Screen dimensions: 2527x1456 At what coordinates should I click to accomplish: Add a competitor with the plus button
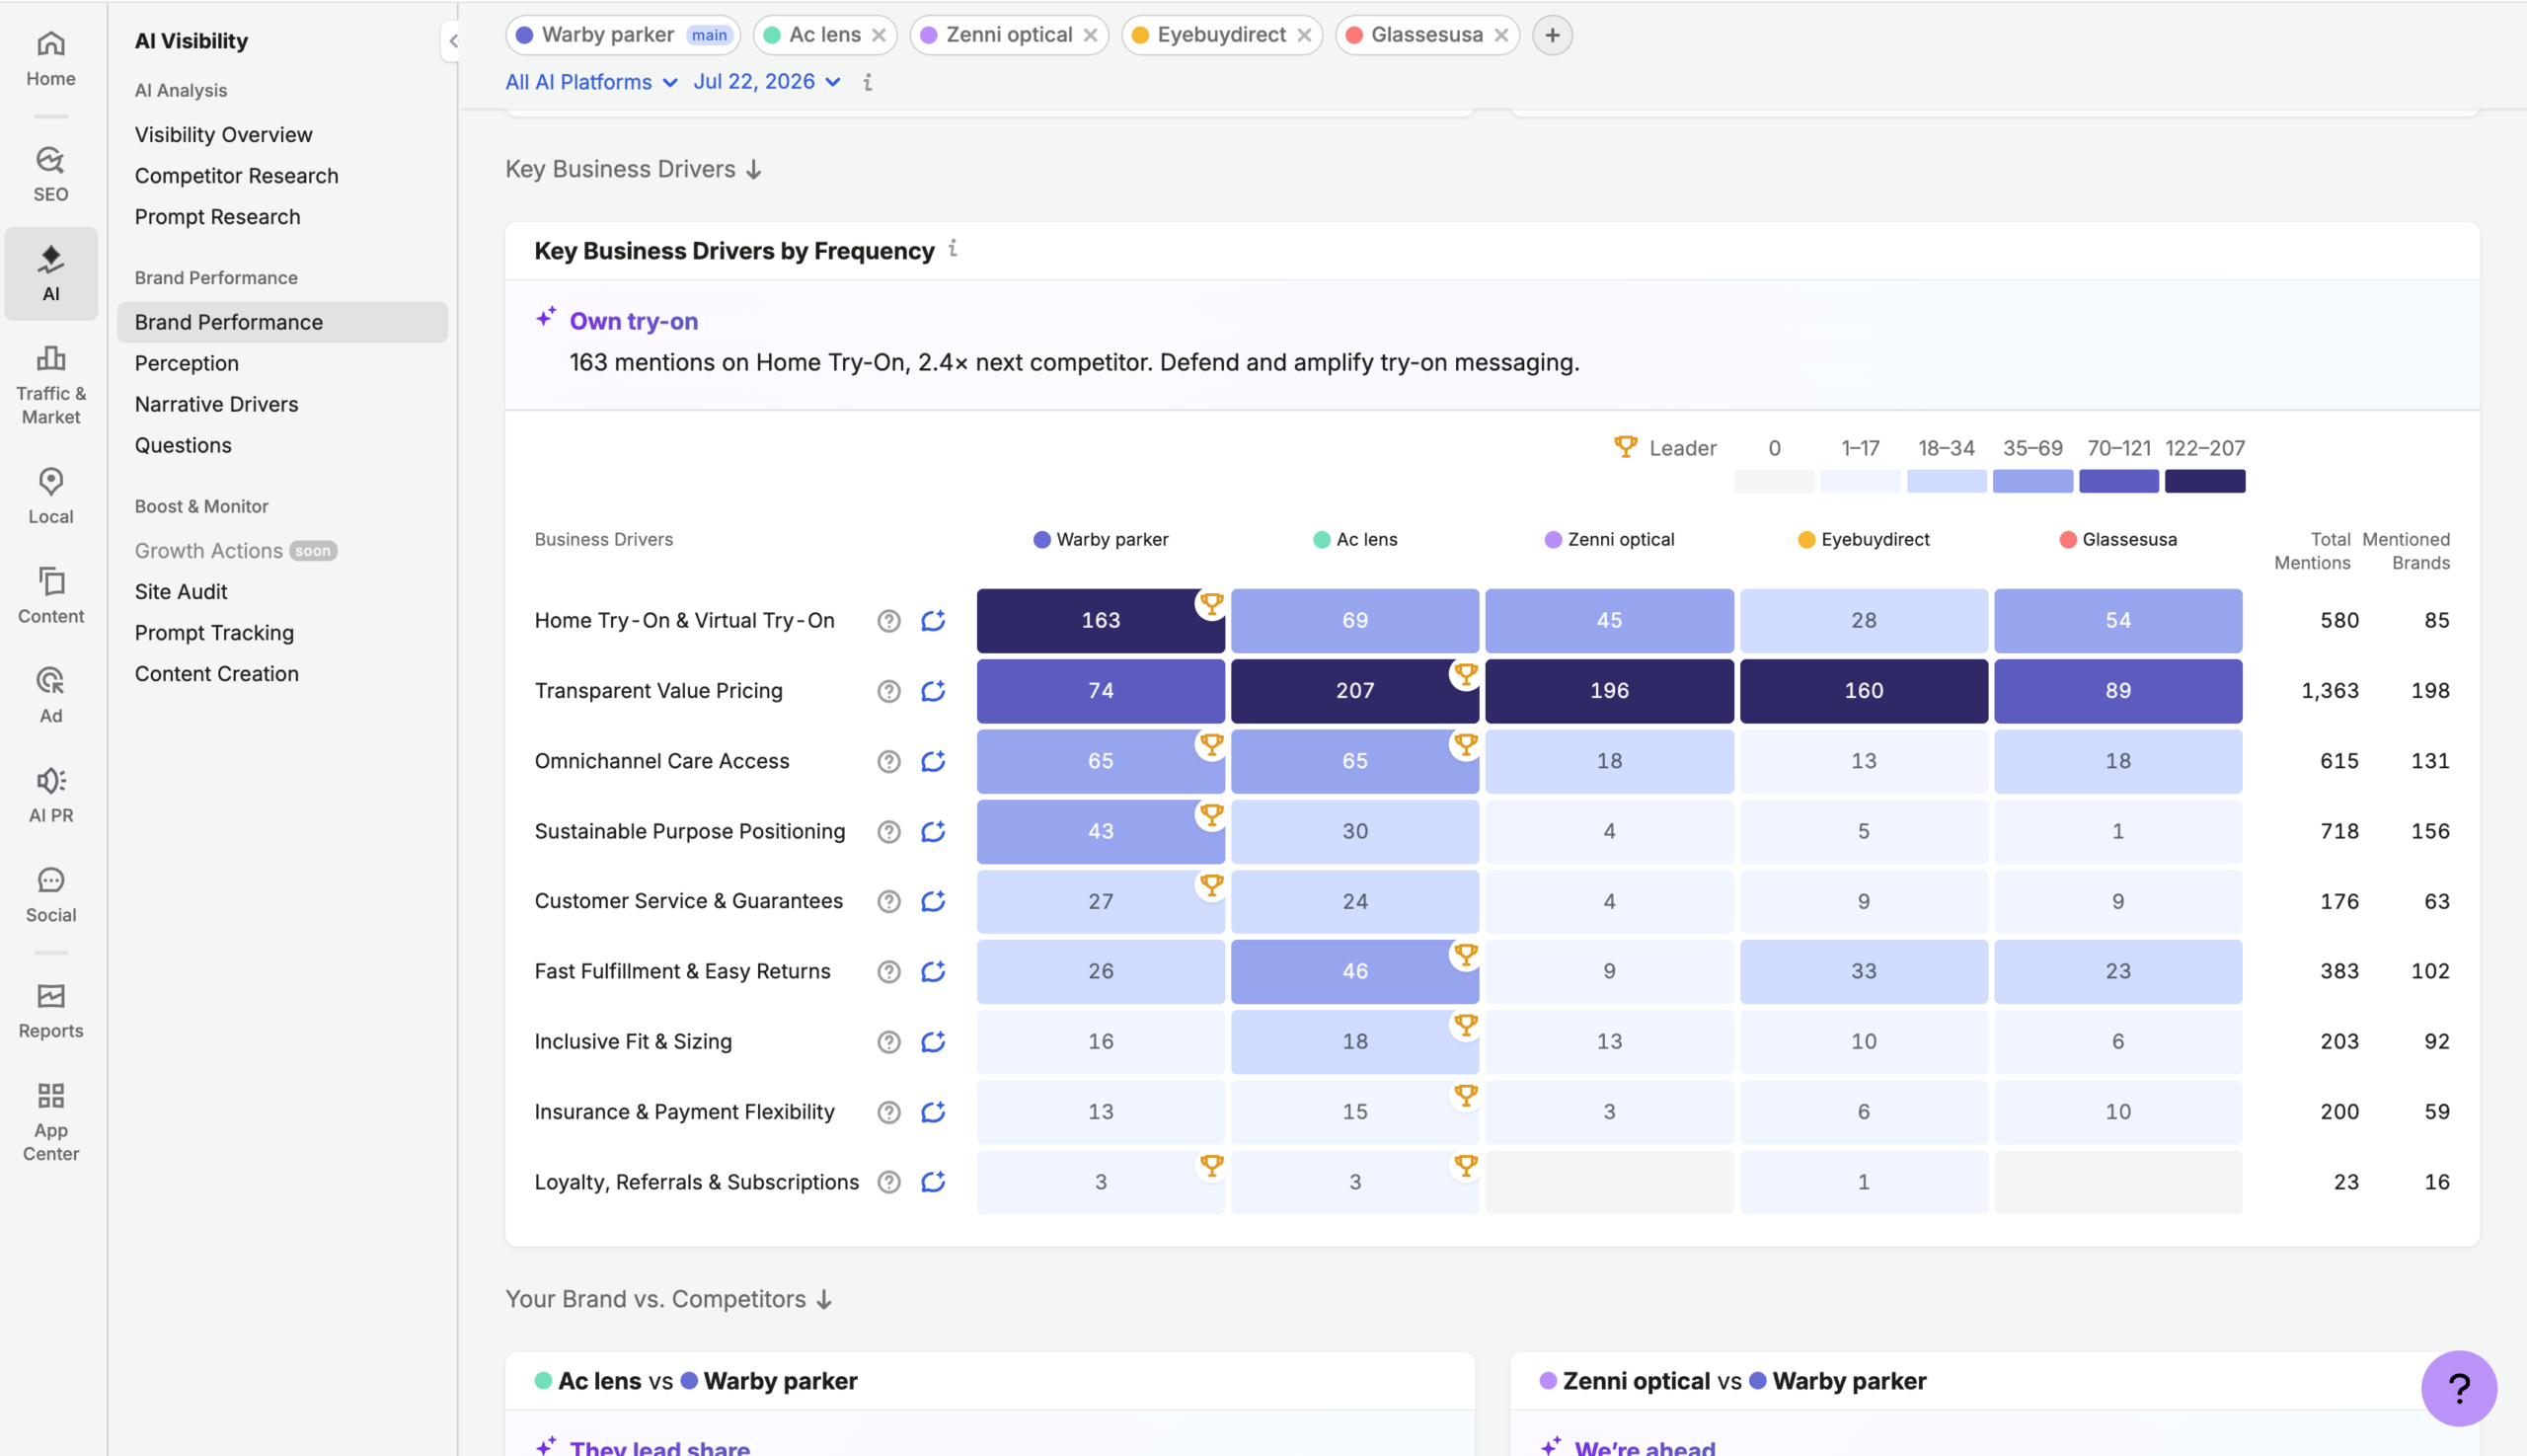(x=1552, y=35)
